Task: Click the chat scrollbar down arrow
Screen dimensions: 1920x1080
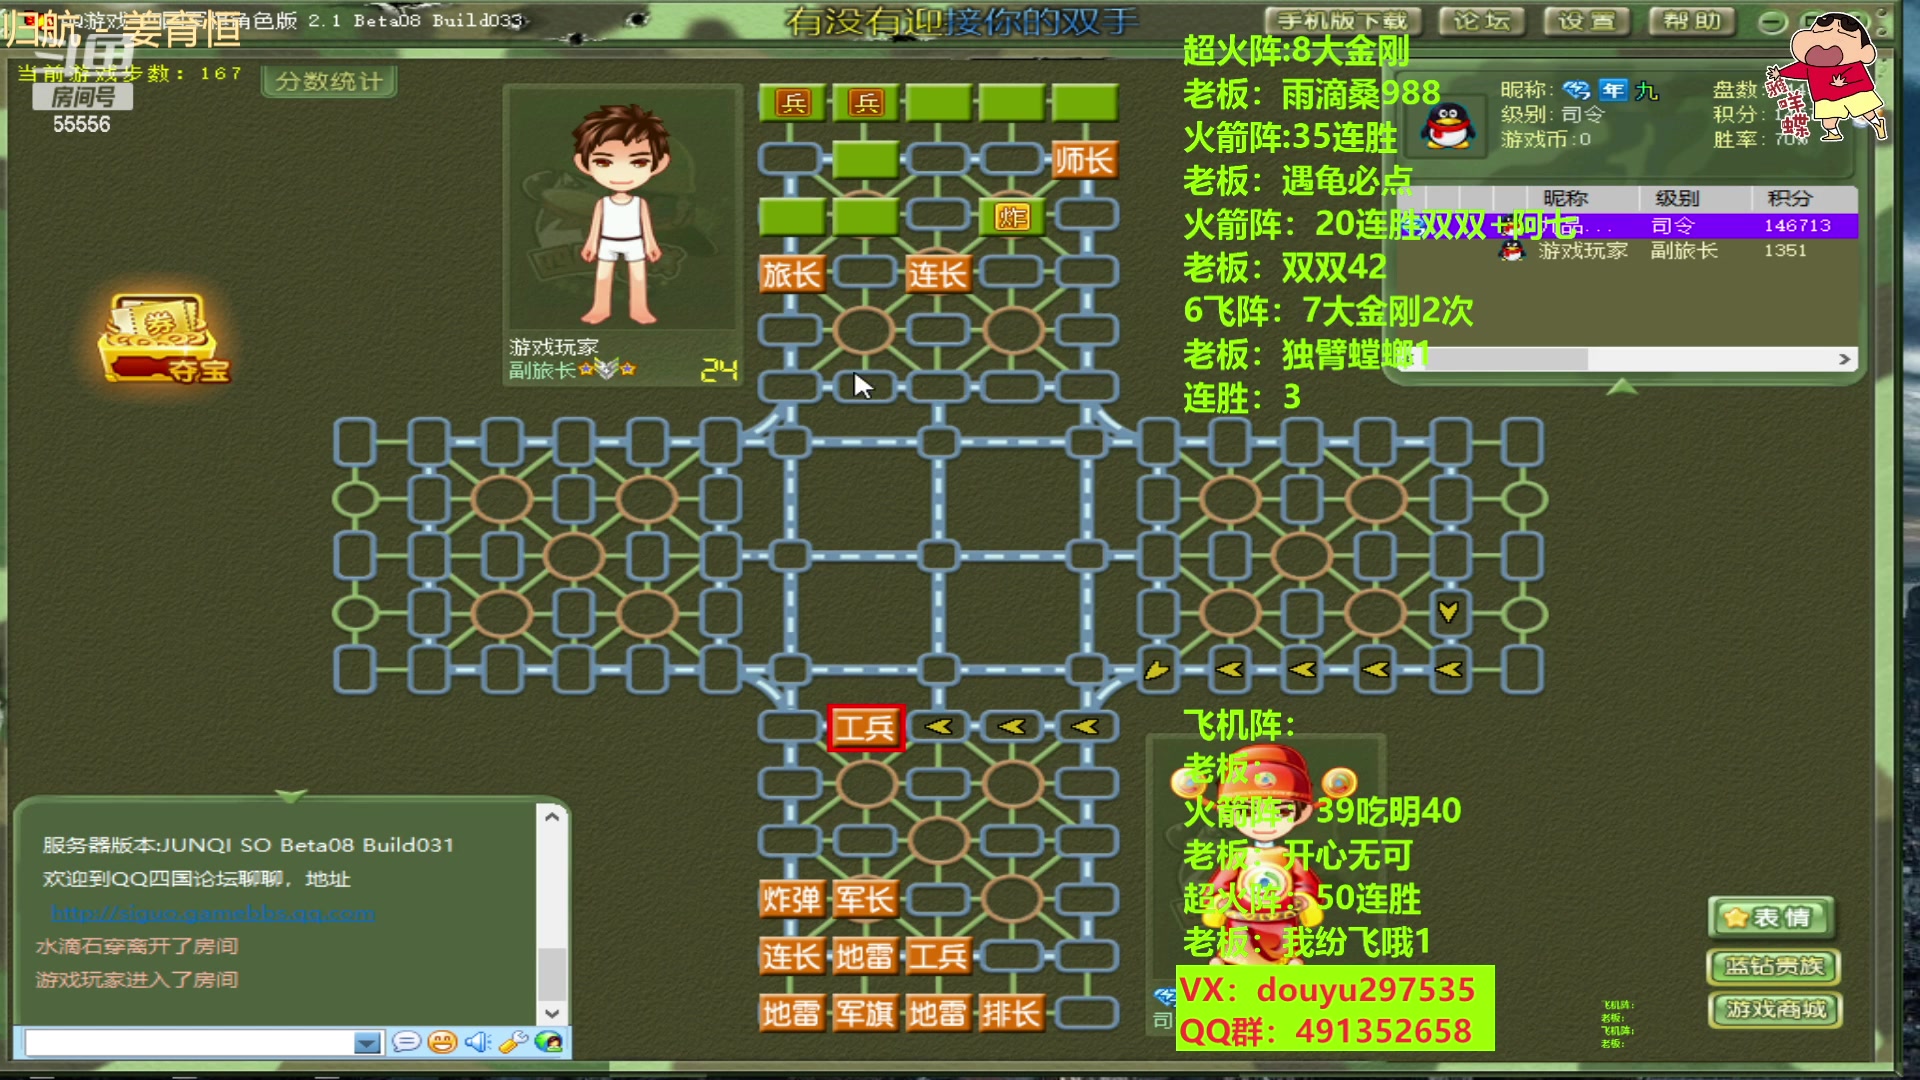Action: click(x=552, y=1012)
